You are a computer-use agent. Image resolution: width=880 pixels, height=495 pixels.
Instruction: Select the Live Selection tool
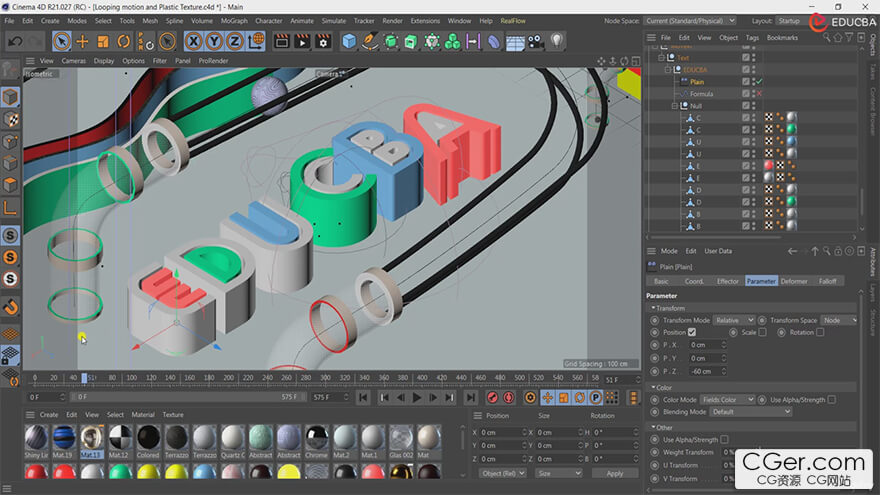(x=62, y=42)
